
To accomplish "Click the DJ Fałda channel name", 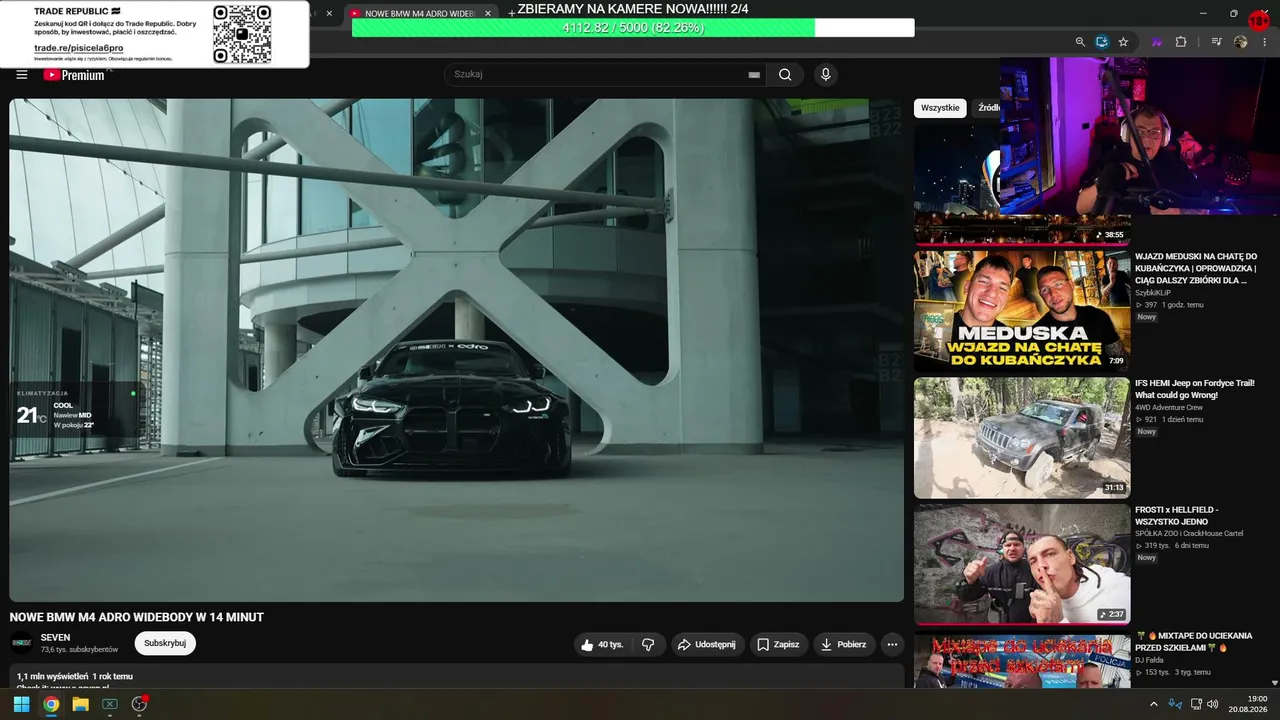I will [x=1151, y=660].
